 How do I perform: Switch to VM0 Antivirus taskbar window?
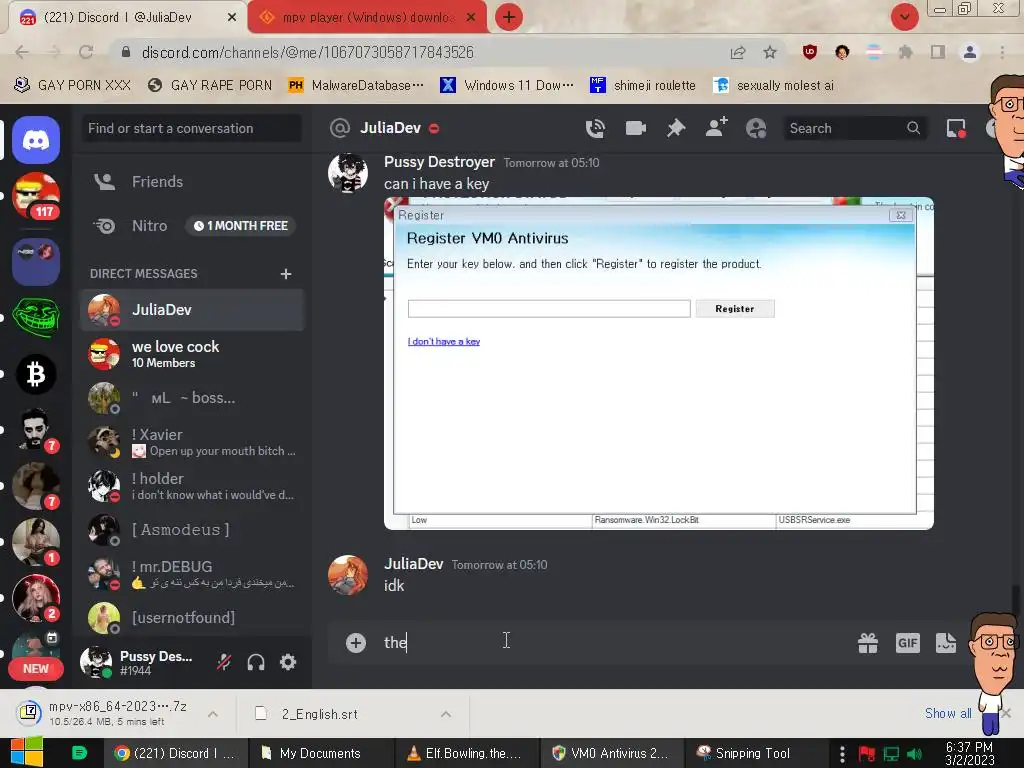click(611, 753)
